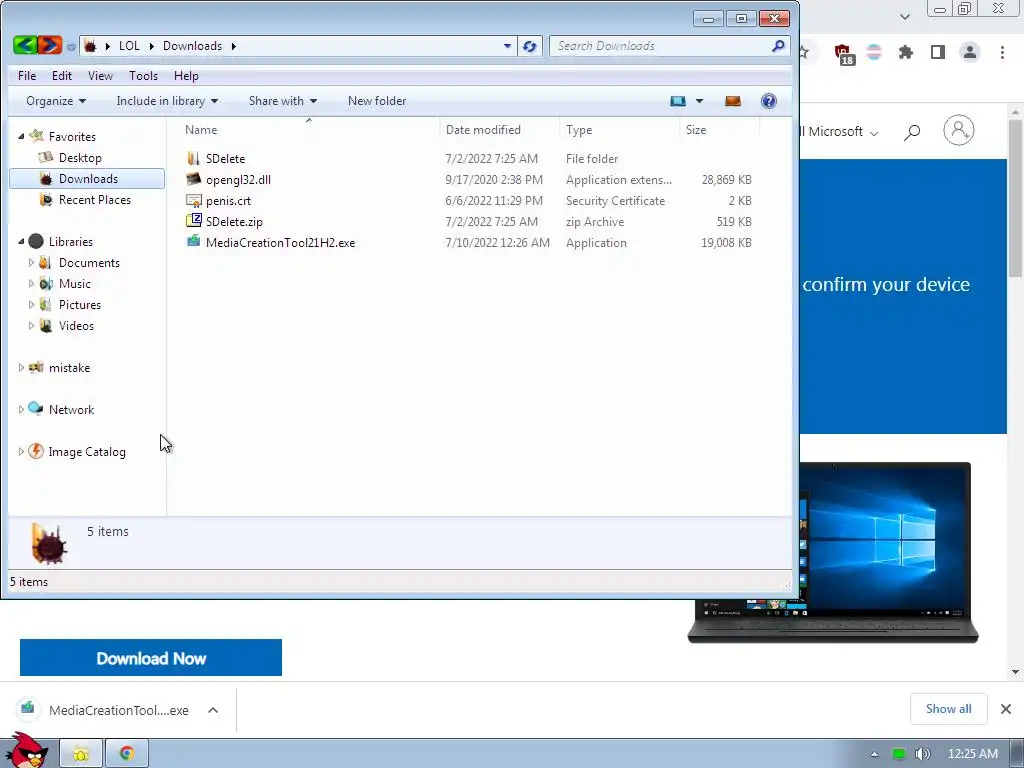
Task: Open the Include in library dropdown
Action: pyautogui.click(x=167, y=101)
